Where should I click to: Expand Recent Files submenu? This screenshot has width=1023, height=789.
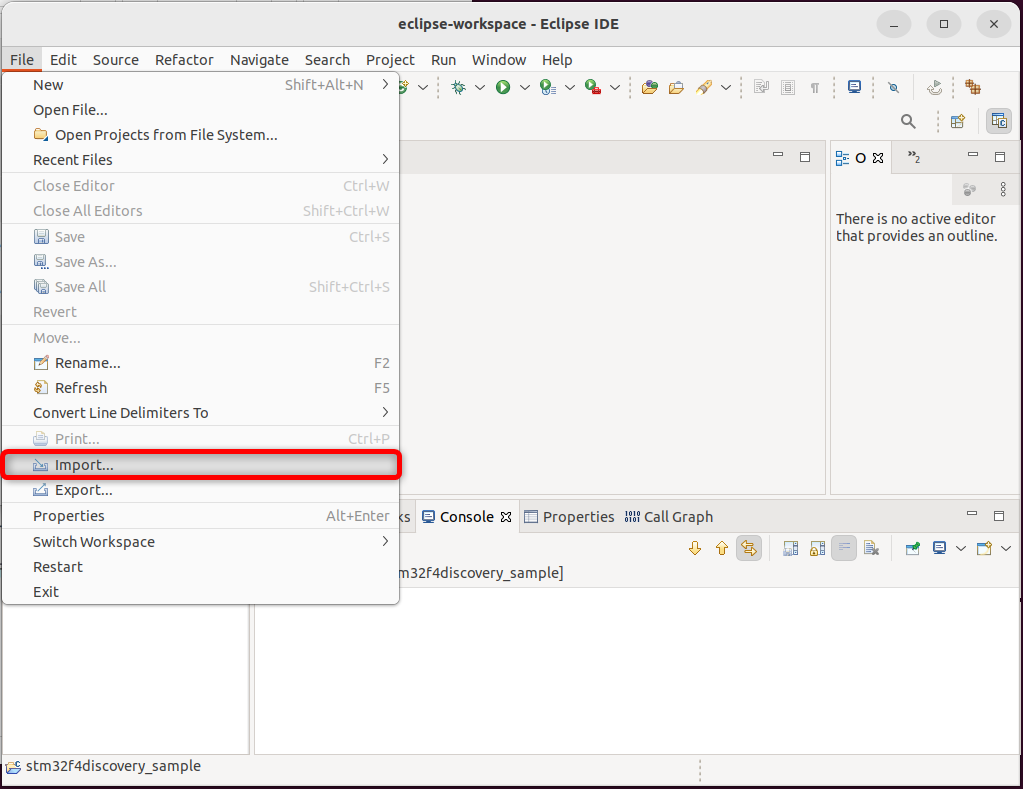click(385, 159)
